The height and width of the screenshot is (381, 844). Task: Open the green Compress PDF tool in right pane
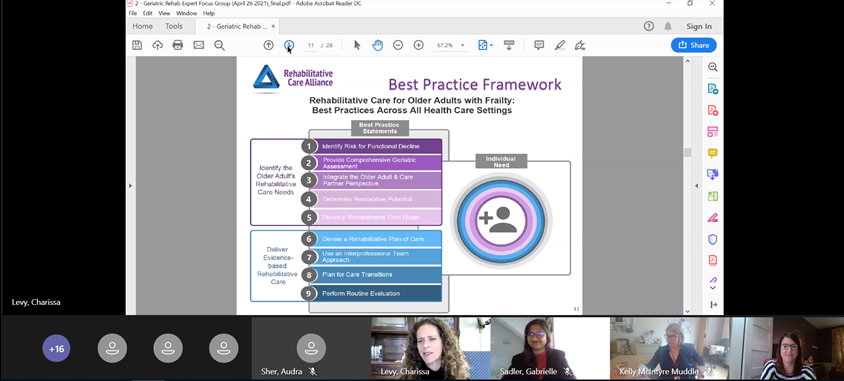(713, 196)
